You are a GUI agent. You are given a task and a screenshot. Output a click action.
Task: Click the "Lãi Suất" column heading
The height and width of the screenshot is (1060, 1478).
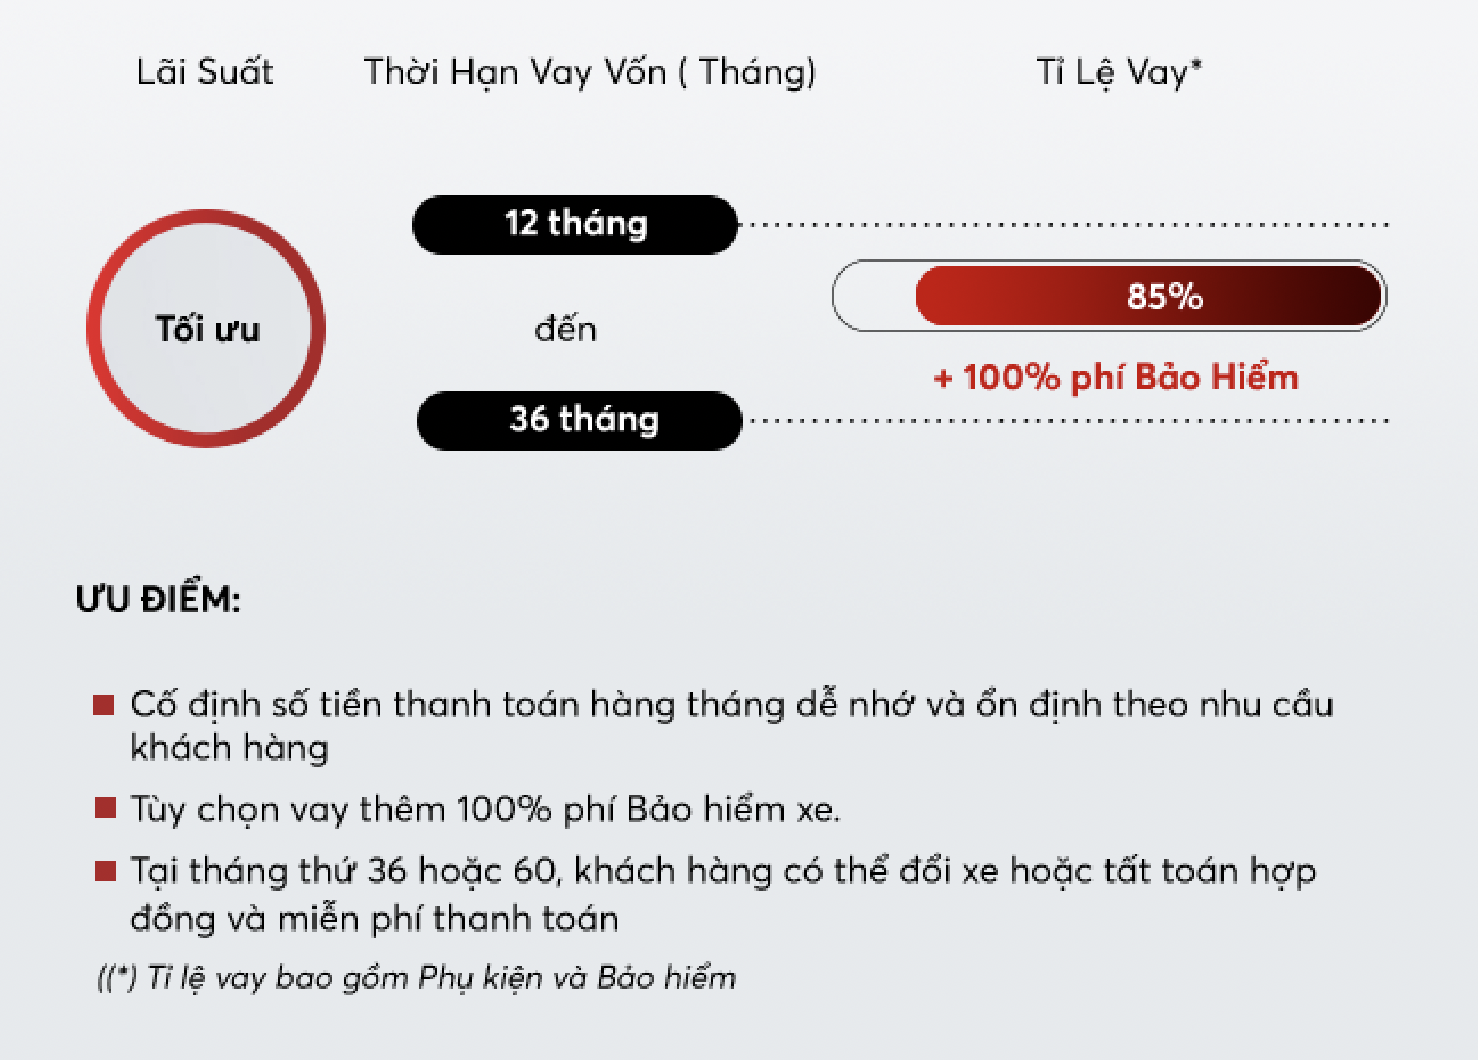[x=205, y=72]
